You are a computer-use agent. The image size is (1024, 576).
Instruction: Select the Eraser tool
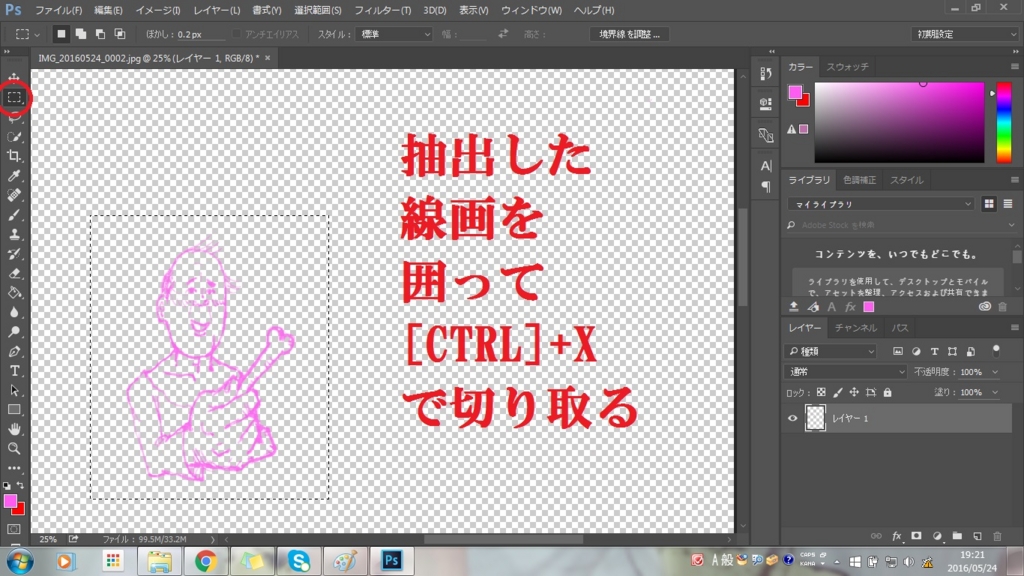click(14, 274)
